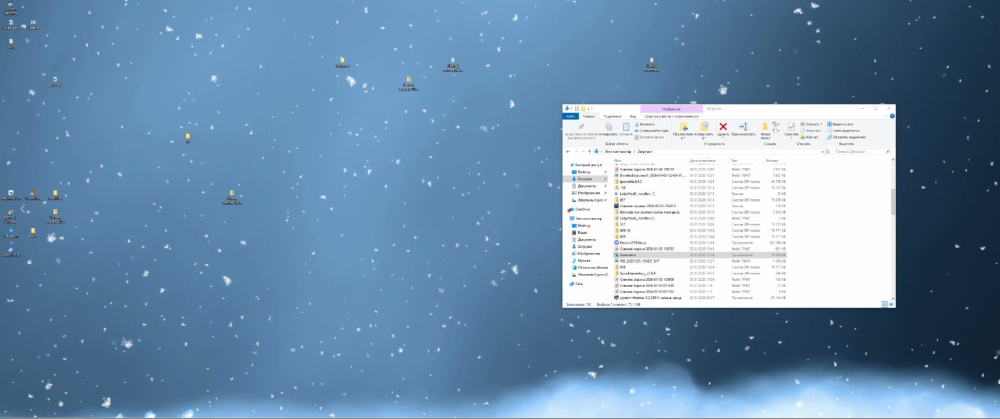Open address bar history dropdown arrow
This screenshot has width=1000, height=419.
(821, 152)
